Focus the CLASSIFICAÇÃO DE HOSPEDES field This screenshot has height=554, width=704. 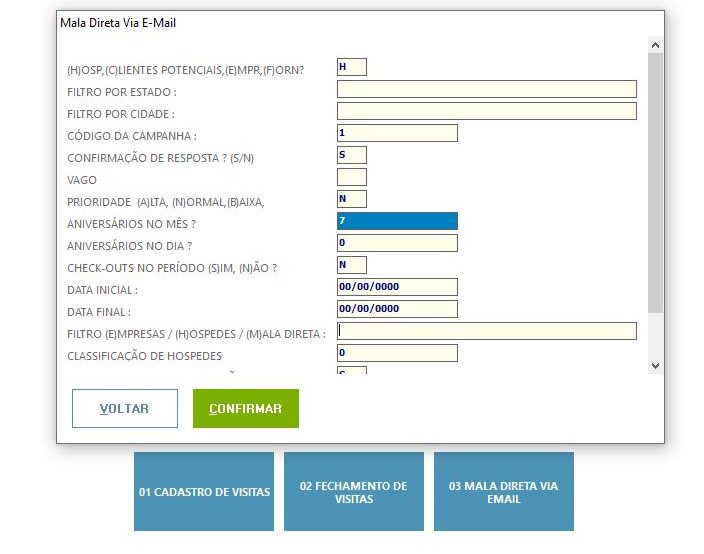pyautogui.click(x=397, y=353)
